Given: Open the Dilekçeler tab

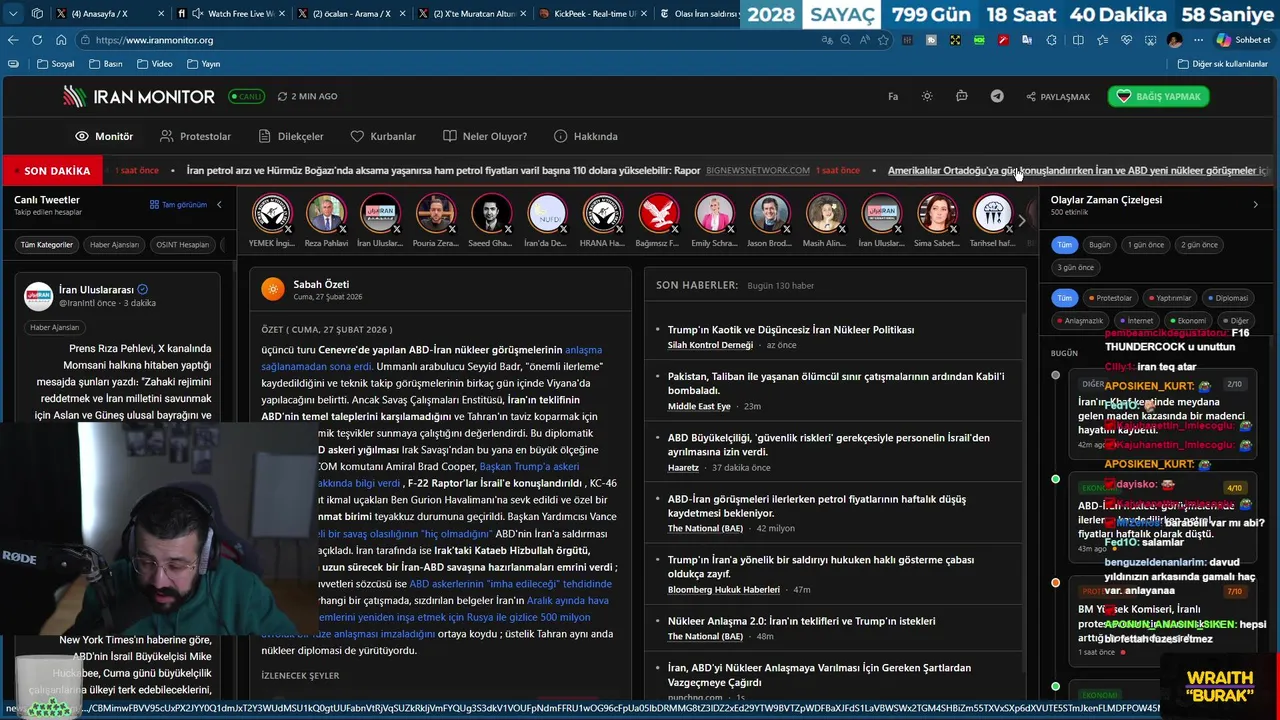Looking at the screenshot, I should (x=291, y=136).
